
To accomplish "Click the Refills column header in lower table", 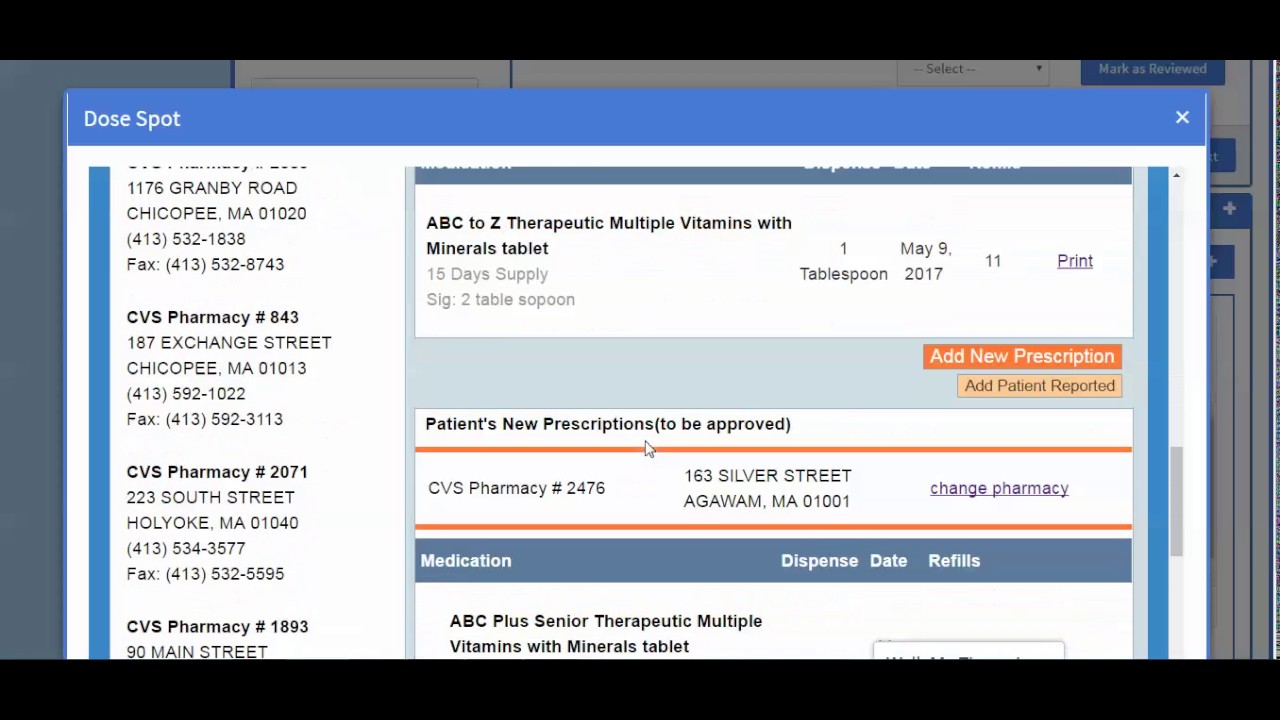I will coord(954,561).
